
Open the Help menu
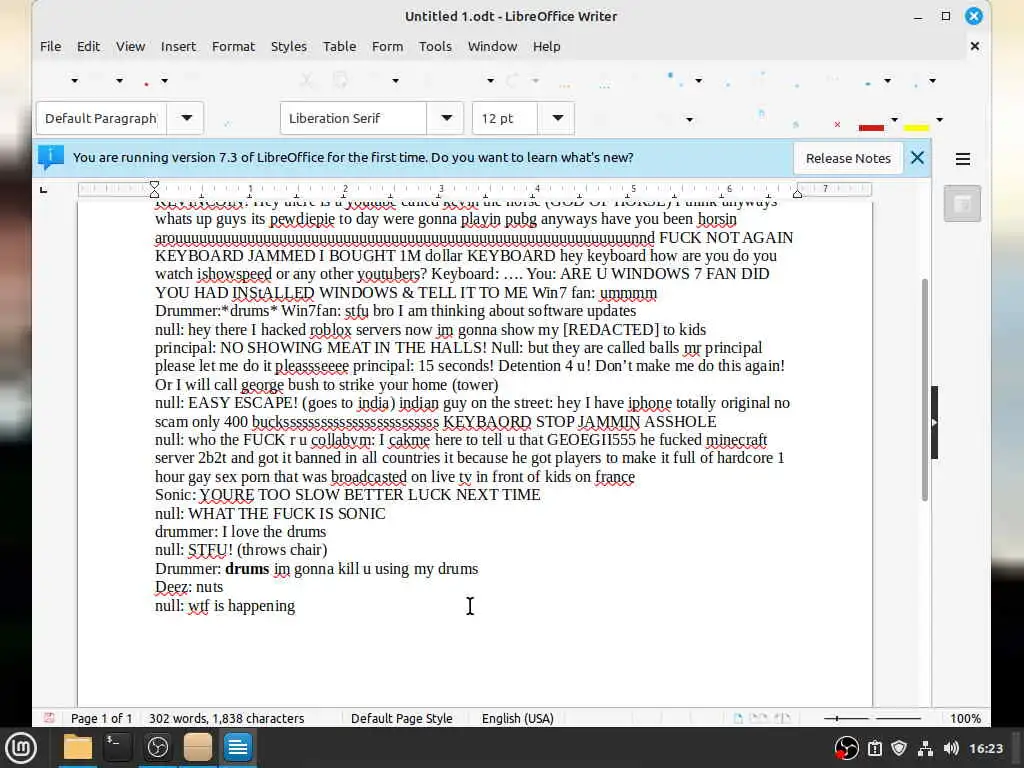(x=547, y=46)
